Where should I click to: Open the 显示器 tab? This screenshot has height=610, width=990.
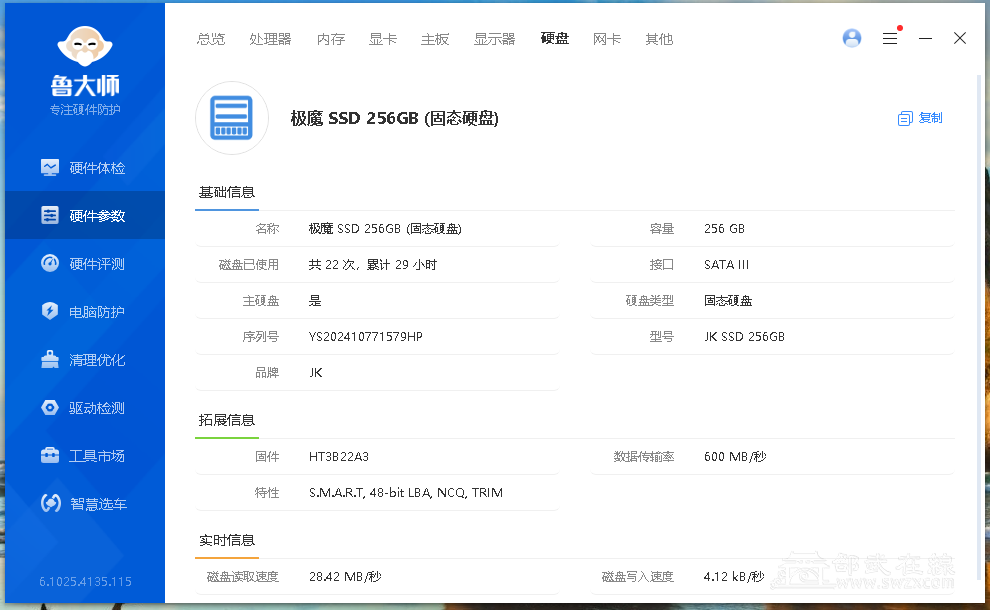[x=494, y=39]
